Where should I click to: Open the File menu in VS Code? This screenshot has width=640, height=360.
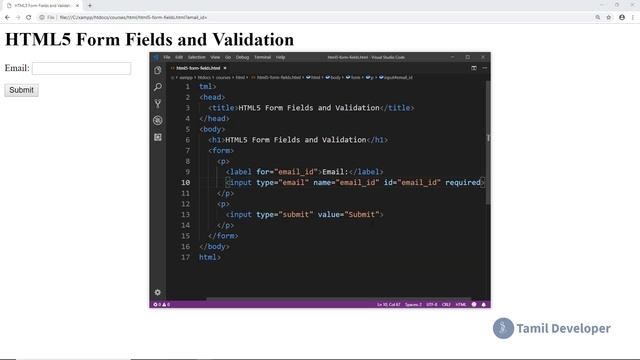pyautogui.click(x=167, y=58)
